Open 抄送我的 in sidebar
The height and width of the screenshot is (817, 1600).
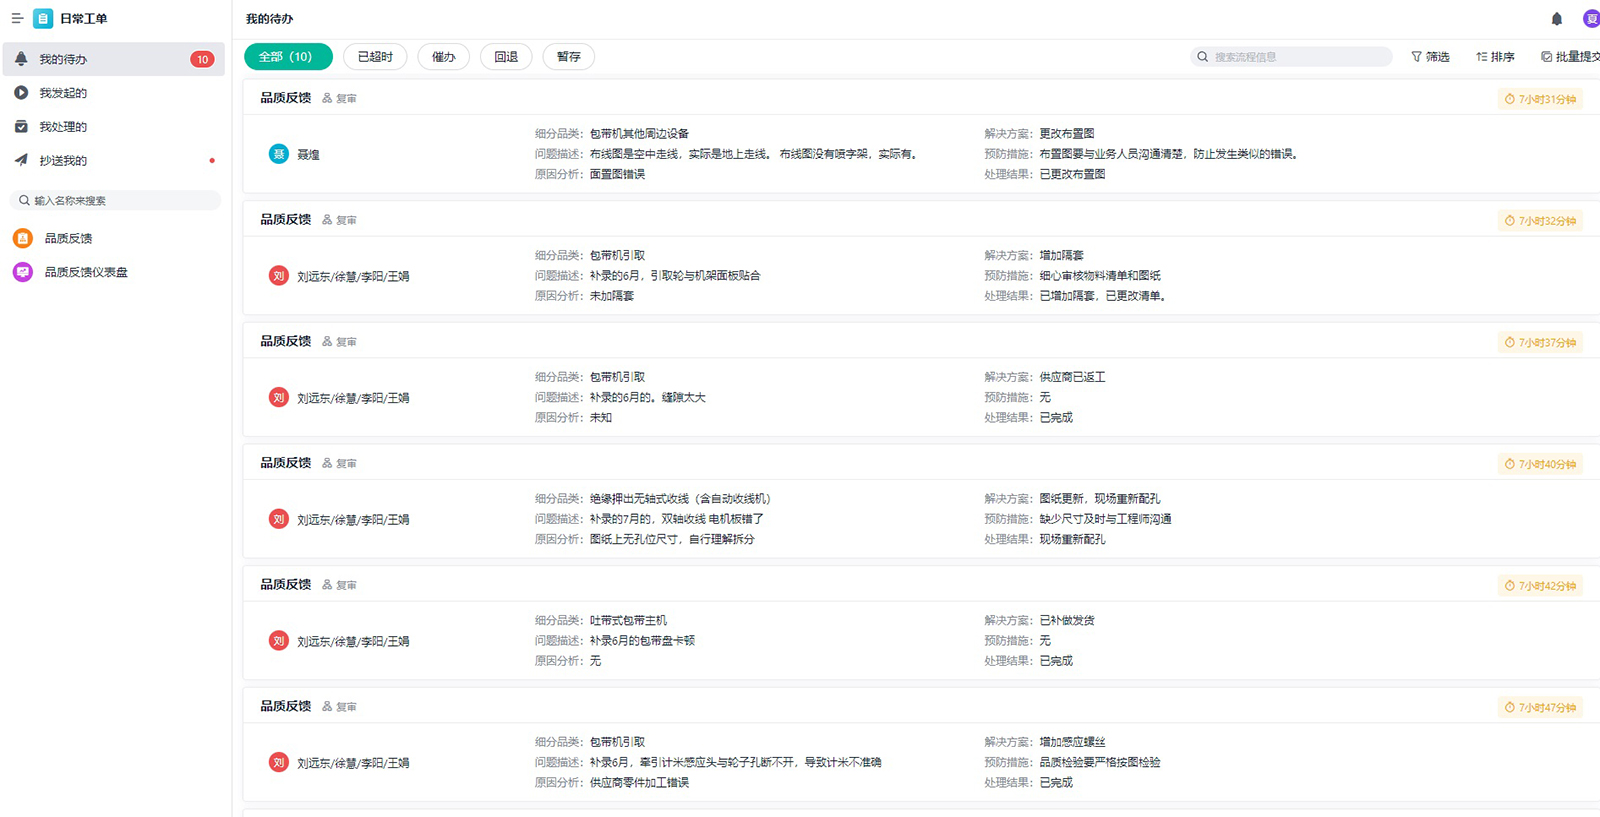click(63, 160)
